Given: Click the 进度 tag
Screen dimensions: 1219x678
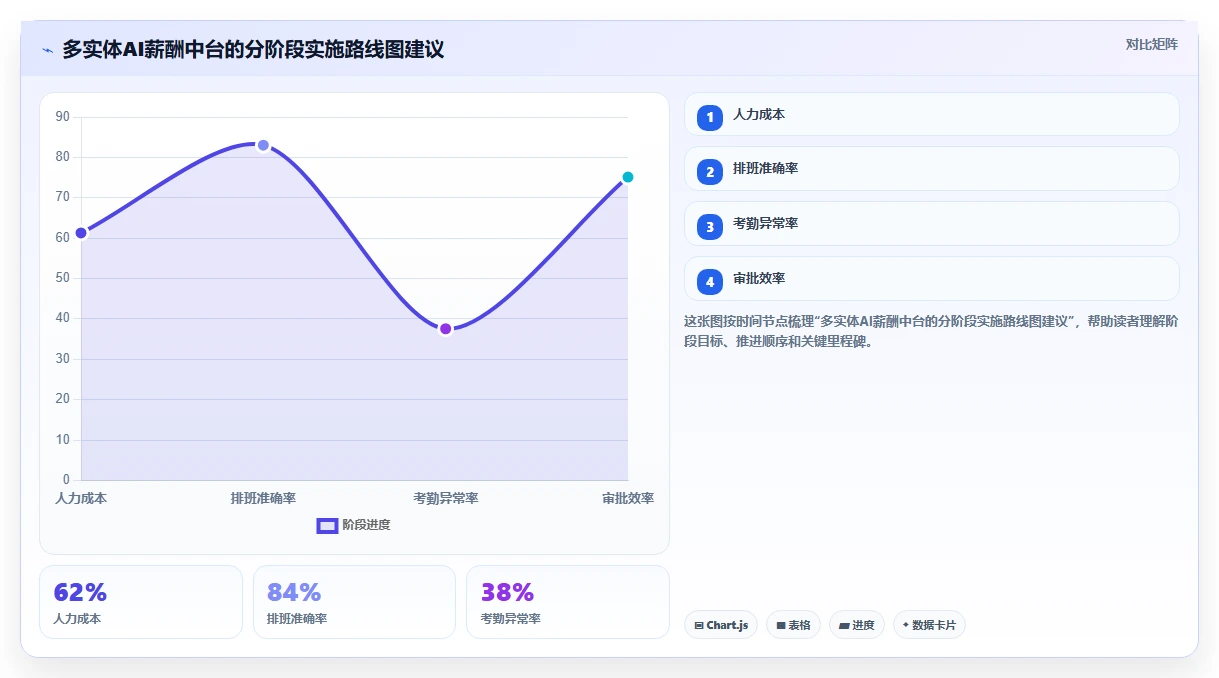Looking at the screenshot, I should pos(857,625).
